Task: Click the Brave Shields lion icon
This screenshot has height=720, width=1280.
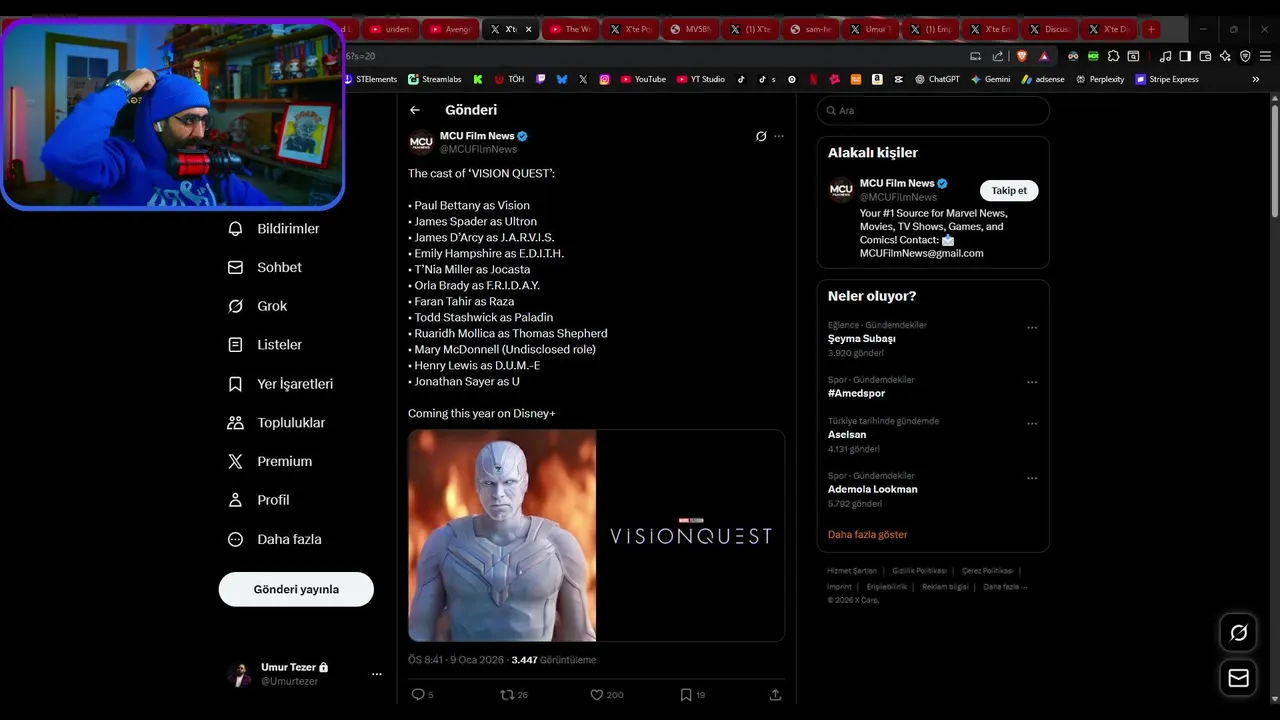Action: tap(1022, 56)
